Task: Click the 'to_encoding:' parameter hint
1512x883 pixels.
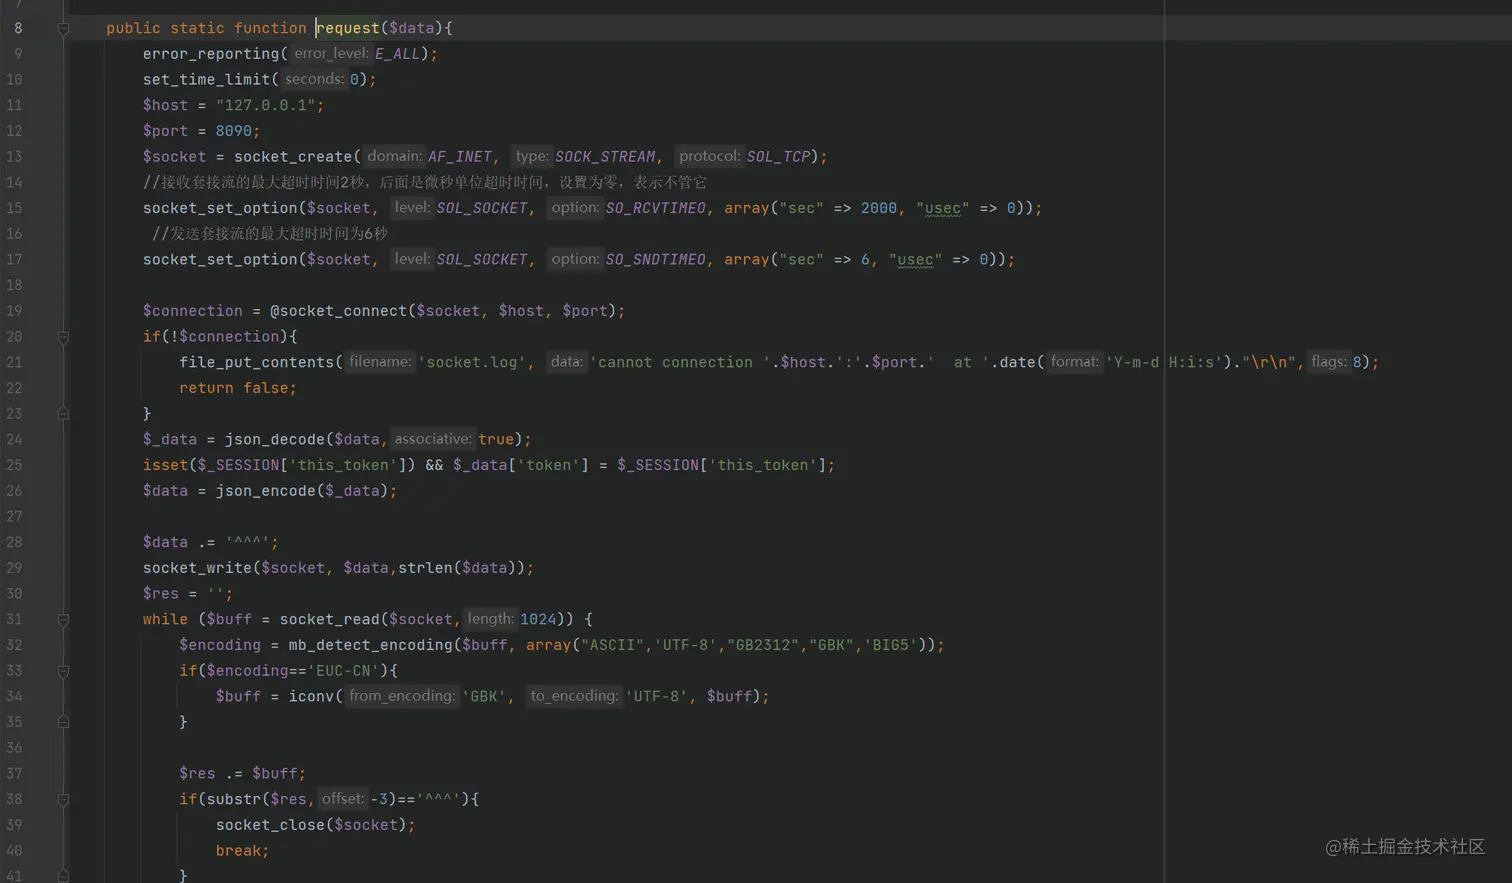Action: tap(574, 696)
